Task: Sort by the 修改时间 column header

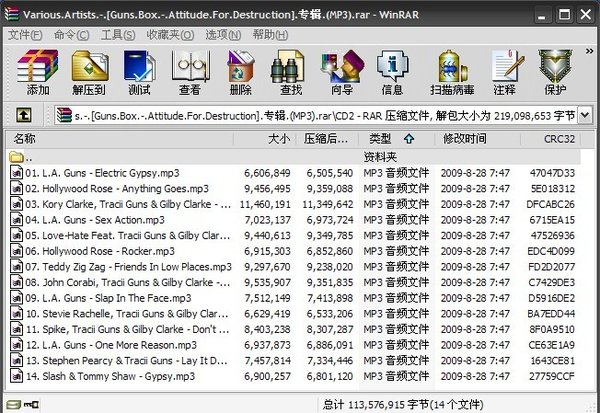Action: (477, 139)
